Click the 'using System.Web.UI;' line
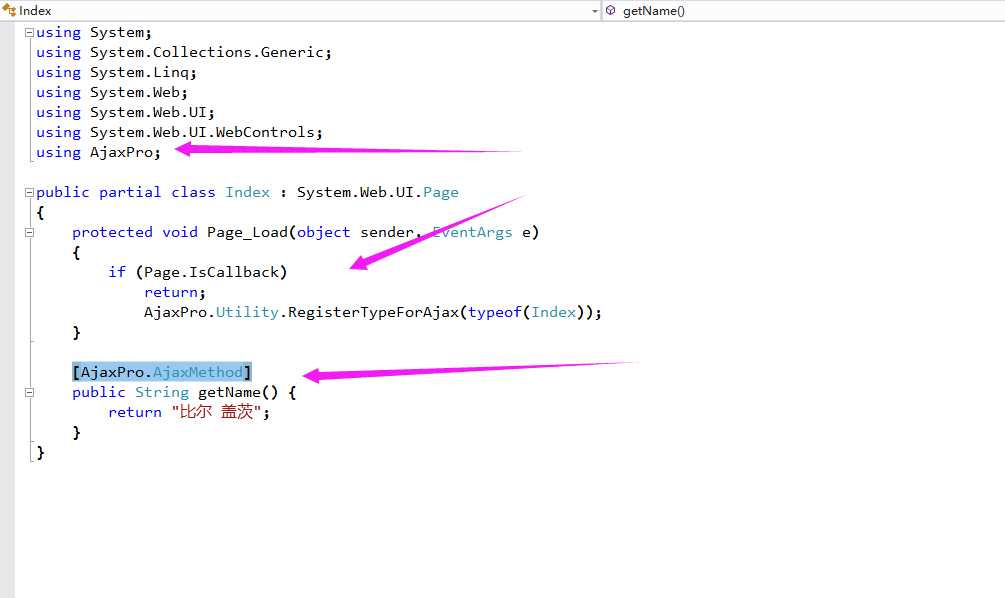This screenshot has height=598, width=1005. point(125,112)
